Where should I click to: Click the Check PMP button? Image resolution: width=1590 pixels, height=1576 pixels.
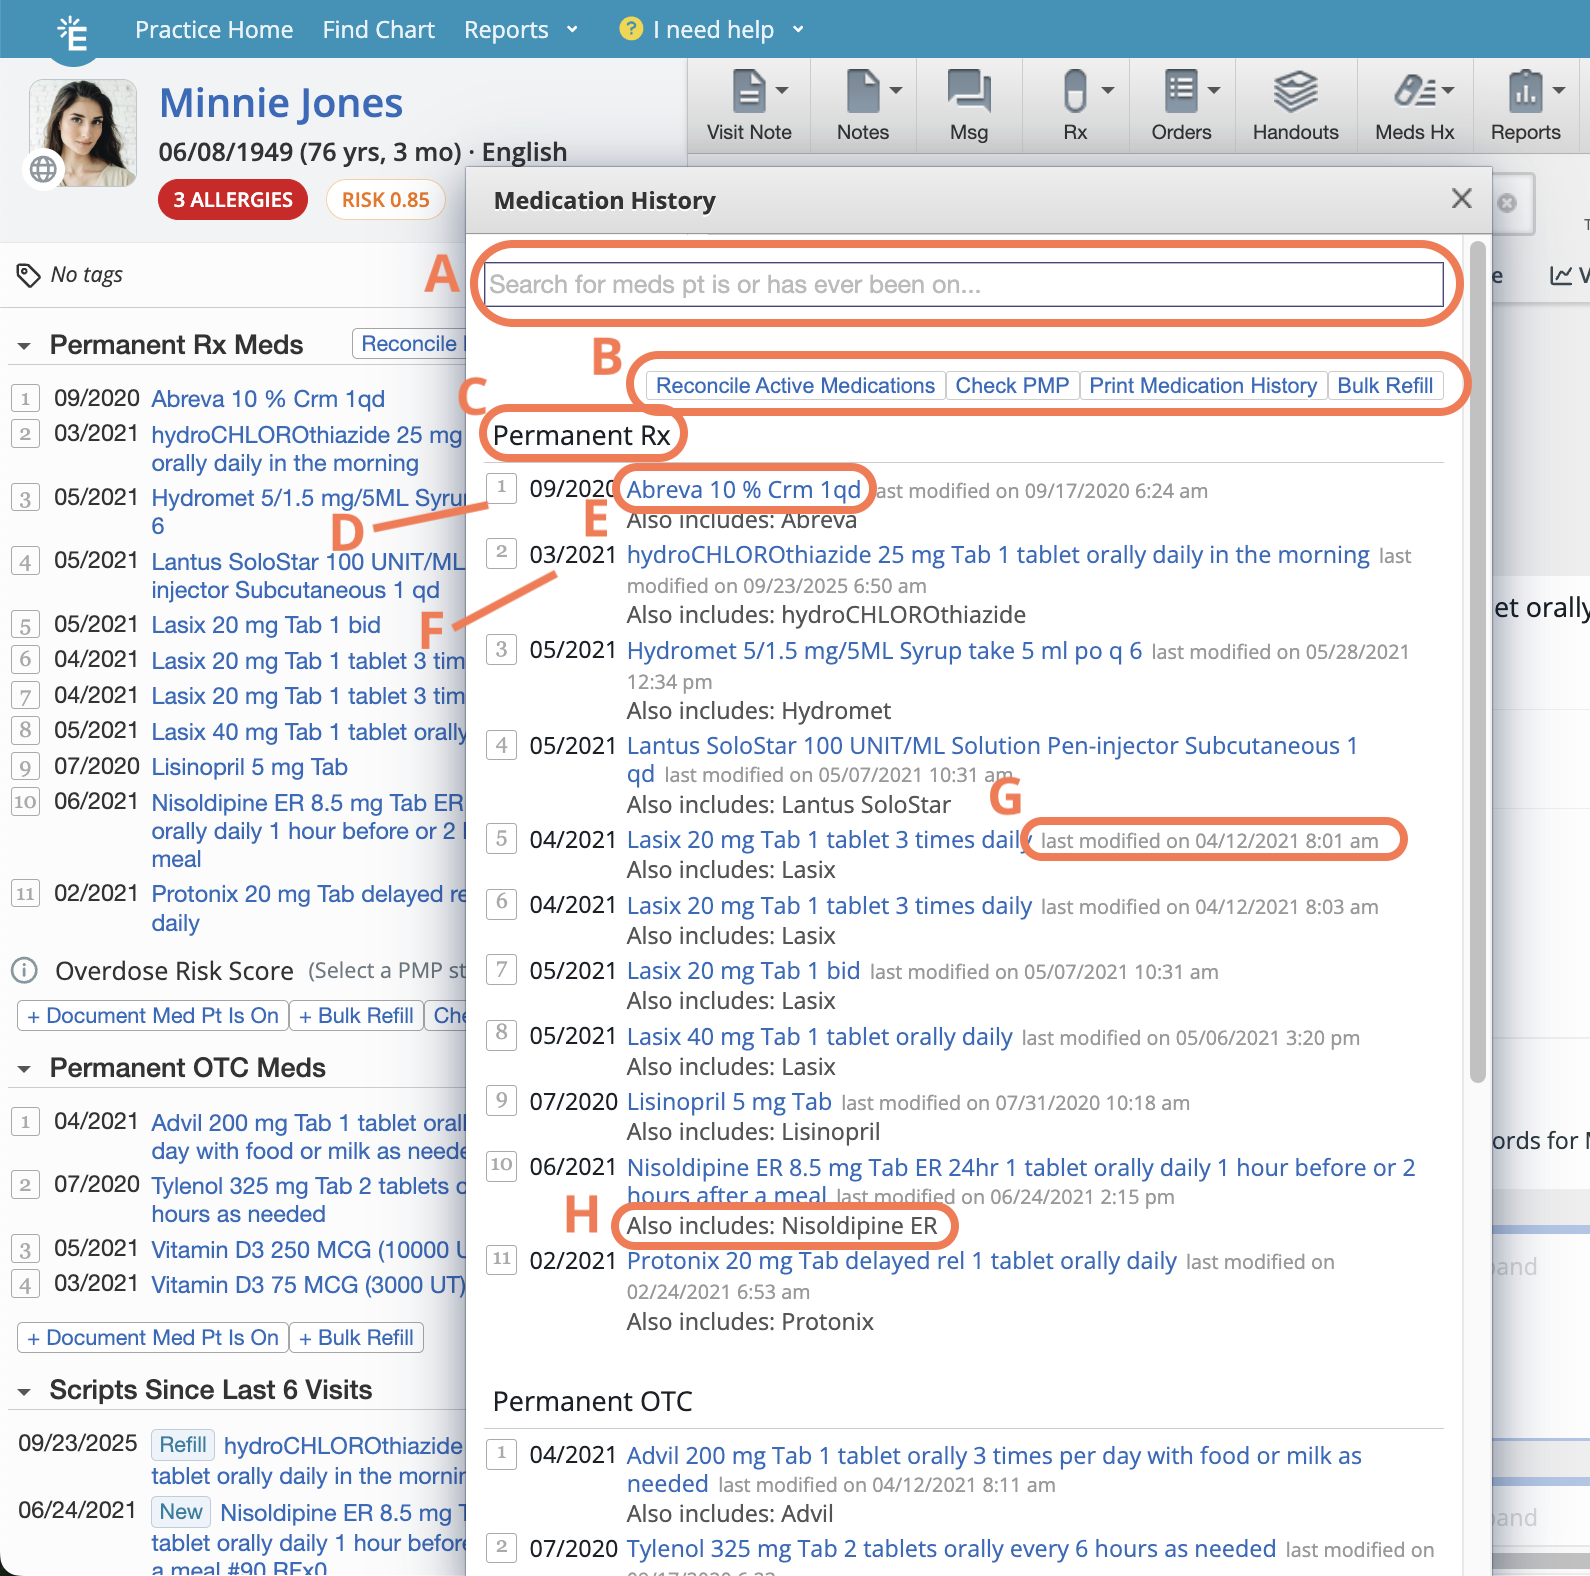pyautogui.click(x=1012, y=386)
